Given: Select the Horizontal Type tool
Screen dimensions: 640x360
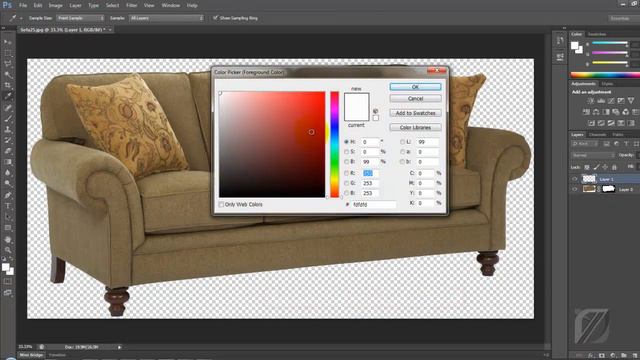Looking at the screenshot, I should pos(8,206).
